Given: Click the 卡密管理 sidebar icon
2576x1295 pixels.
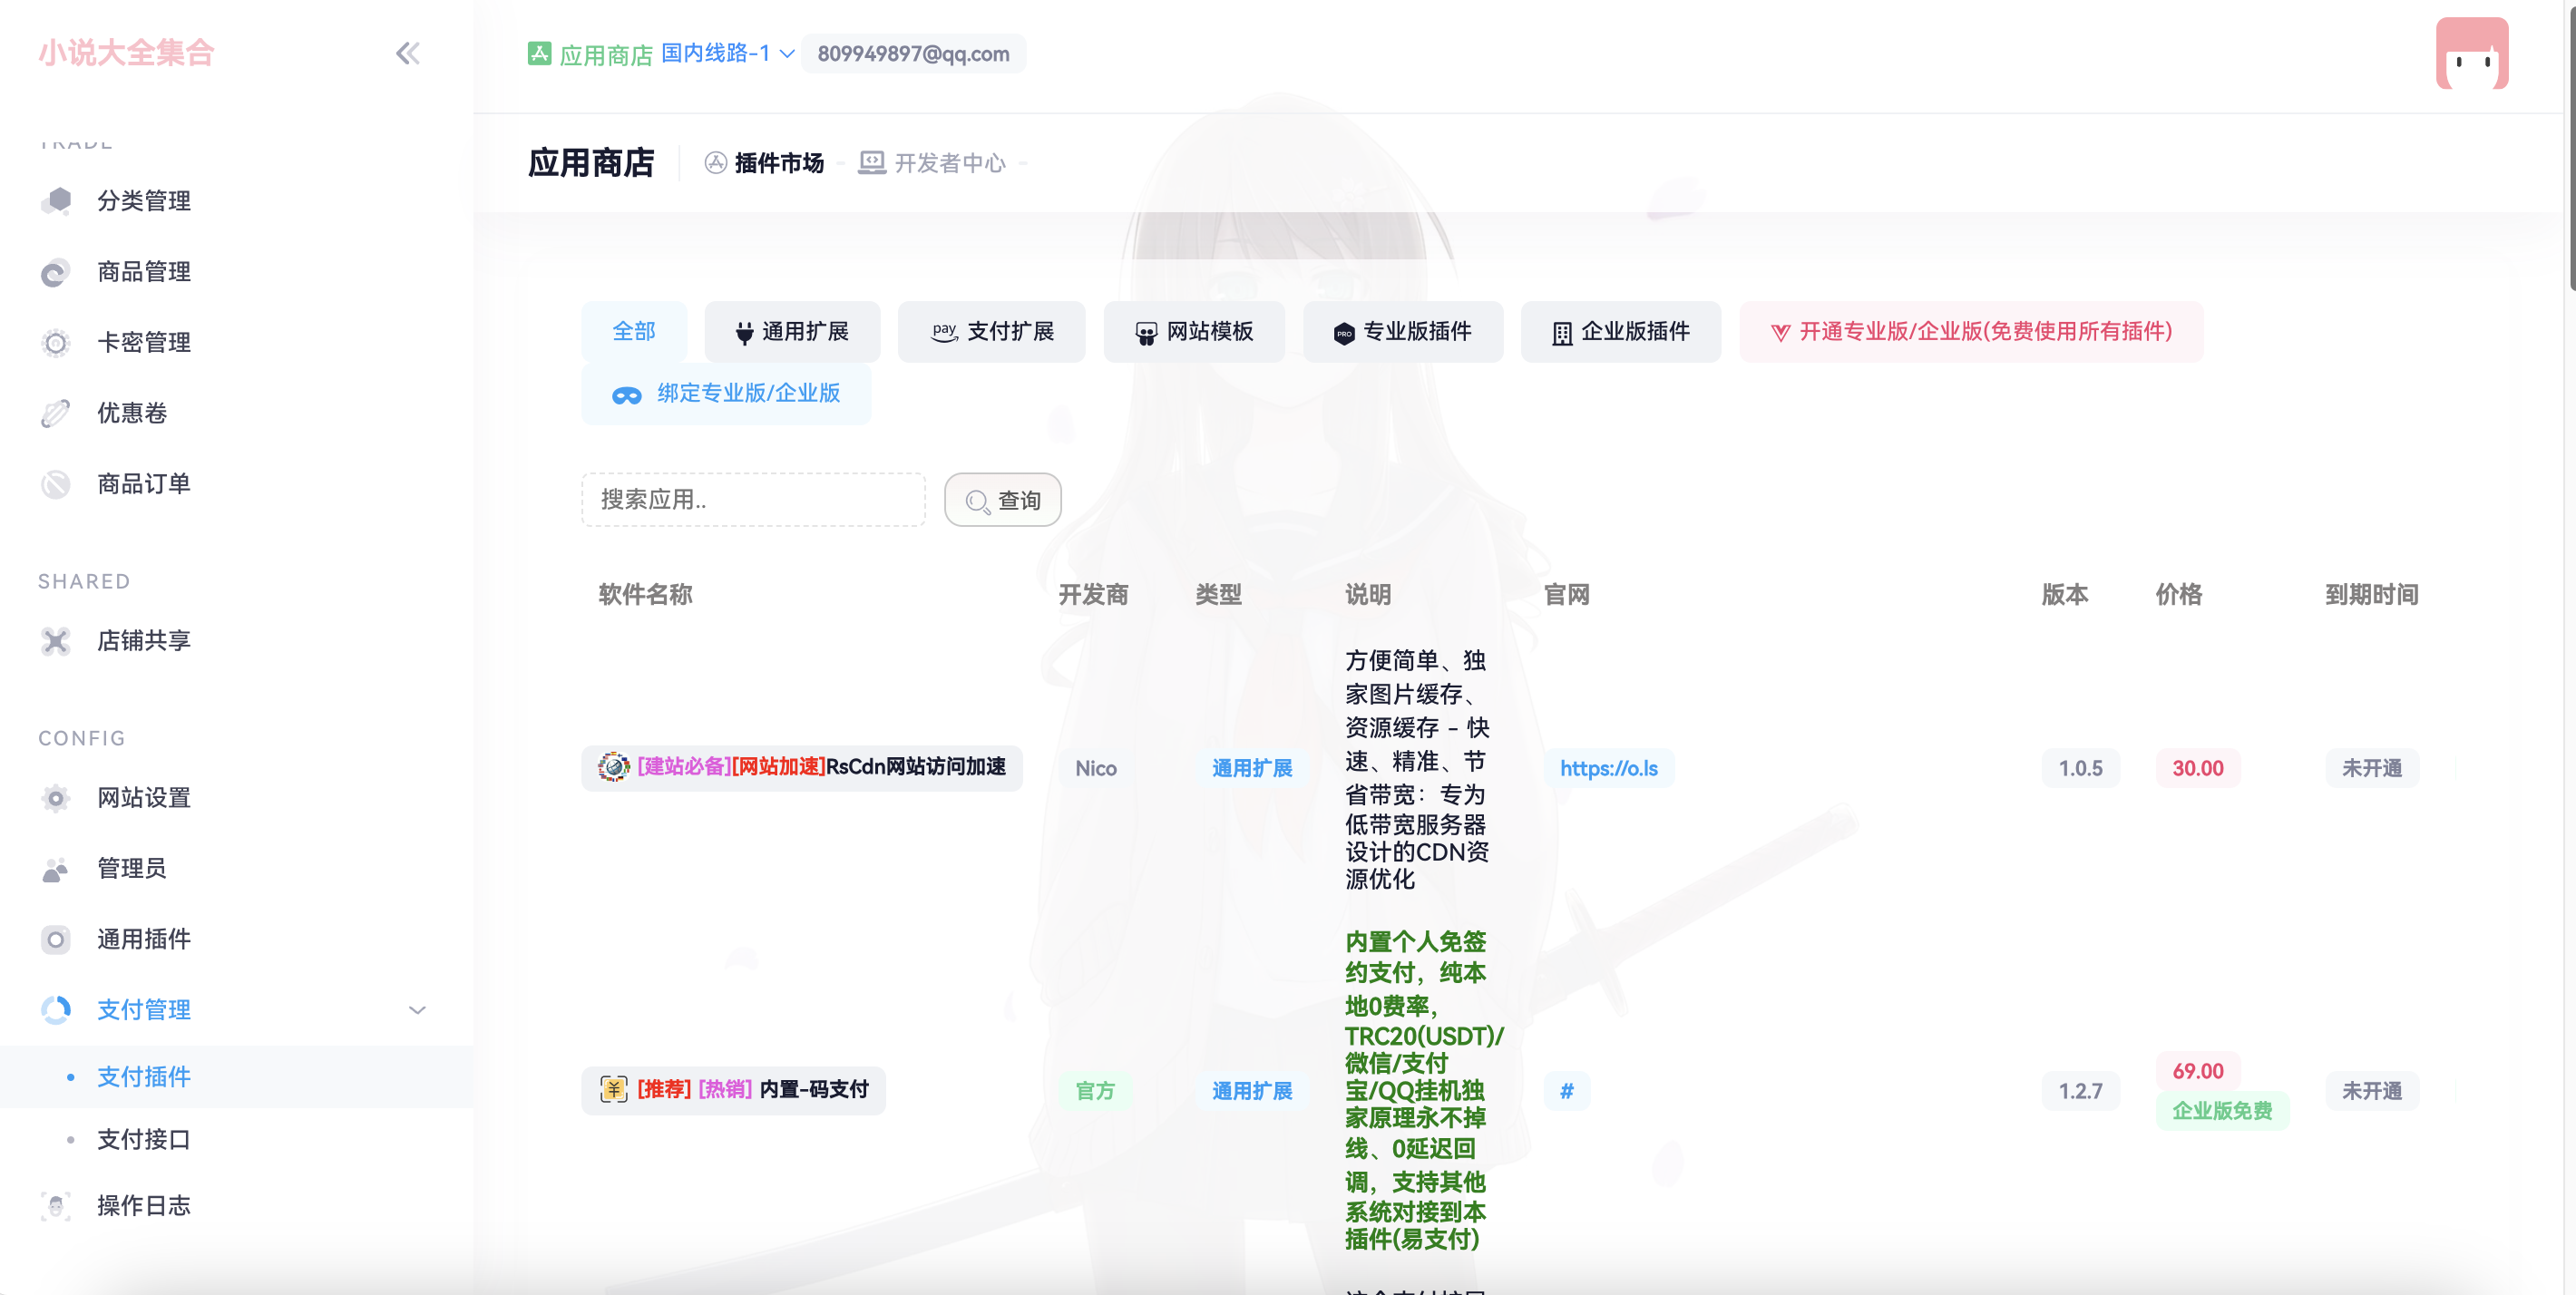Looking at the screenshot, I should [x=56, y=343].
